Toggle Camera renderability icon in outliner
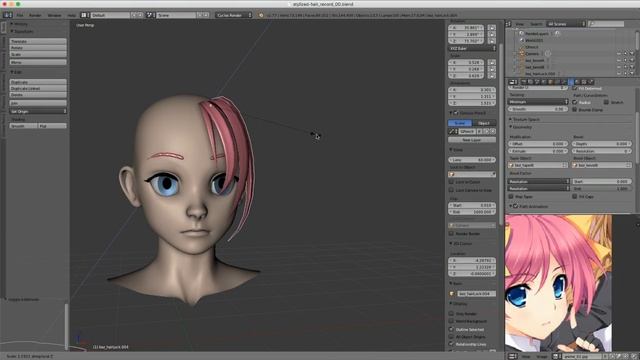The image size is (640, 360). click(x=632, y=53)
